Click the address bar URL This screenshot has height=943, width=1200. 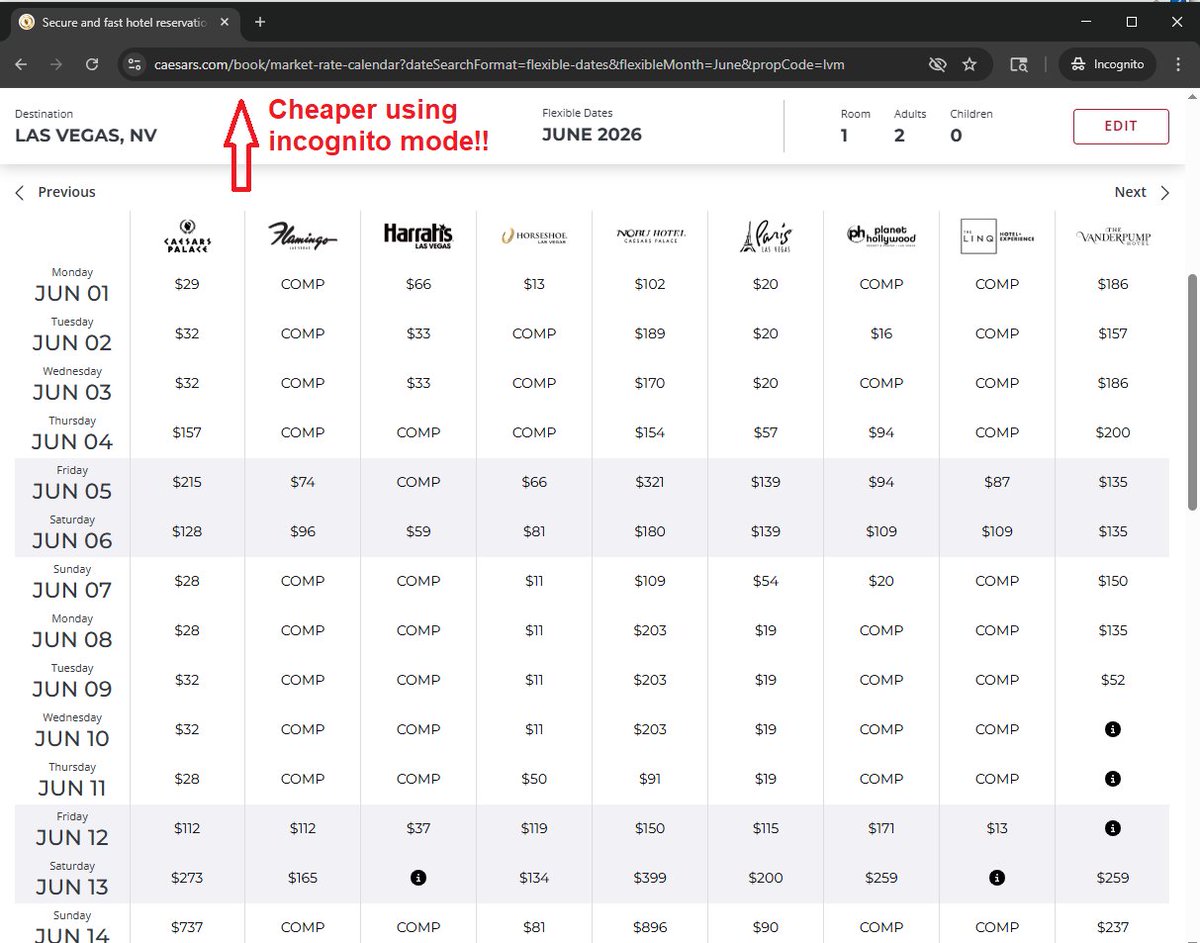pos(499,64)
